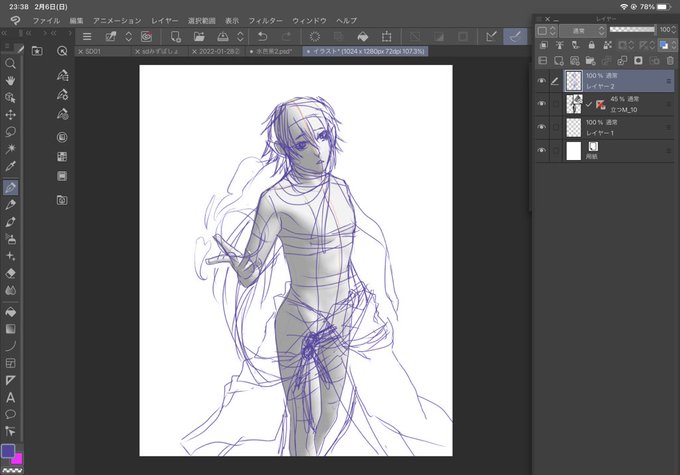Select the Move layer tool

click(x=10, y=115)
